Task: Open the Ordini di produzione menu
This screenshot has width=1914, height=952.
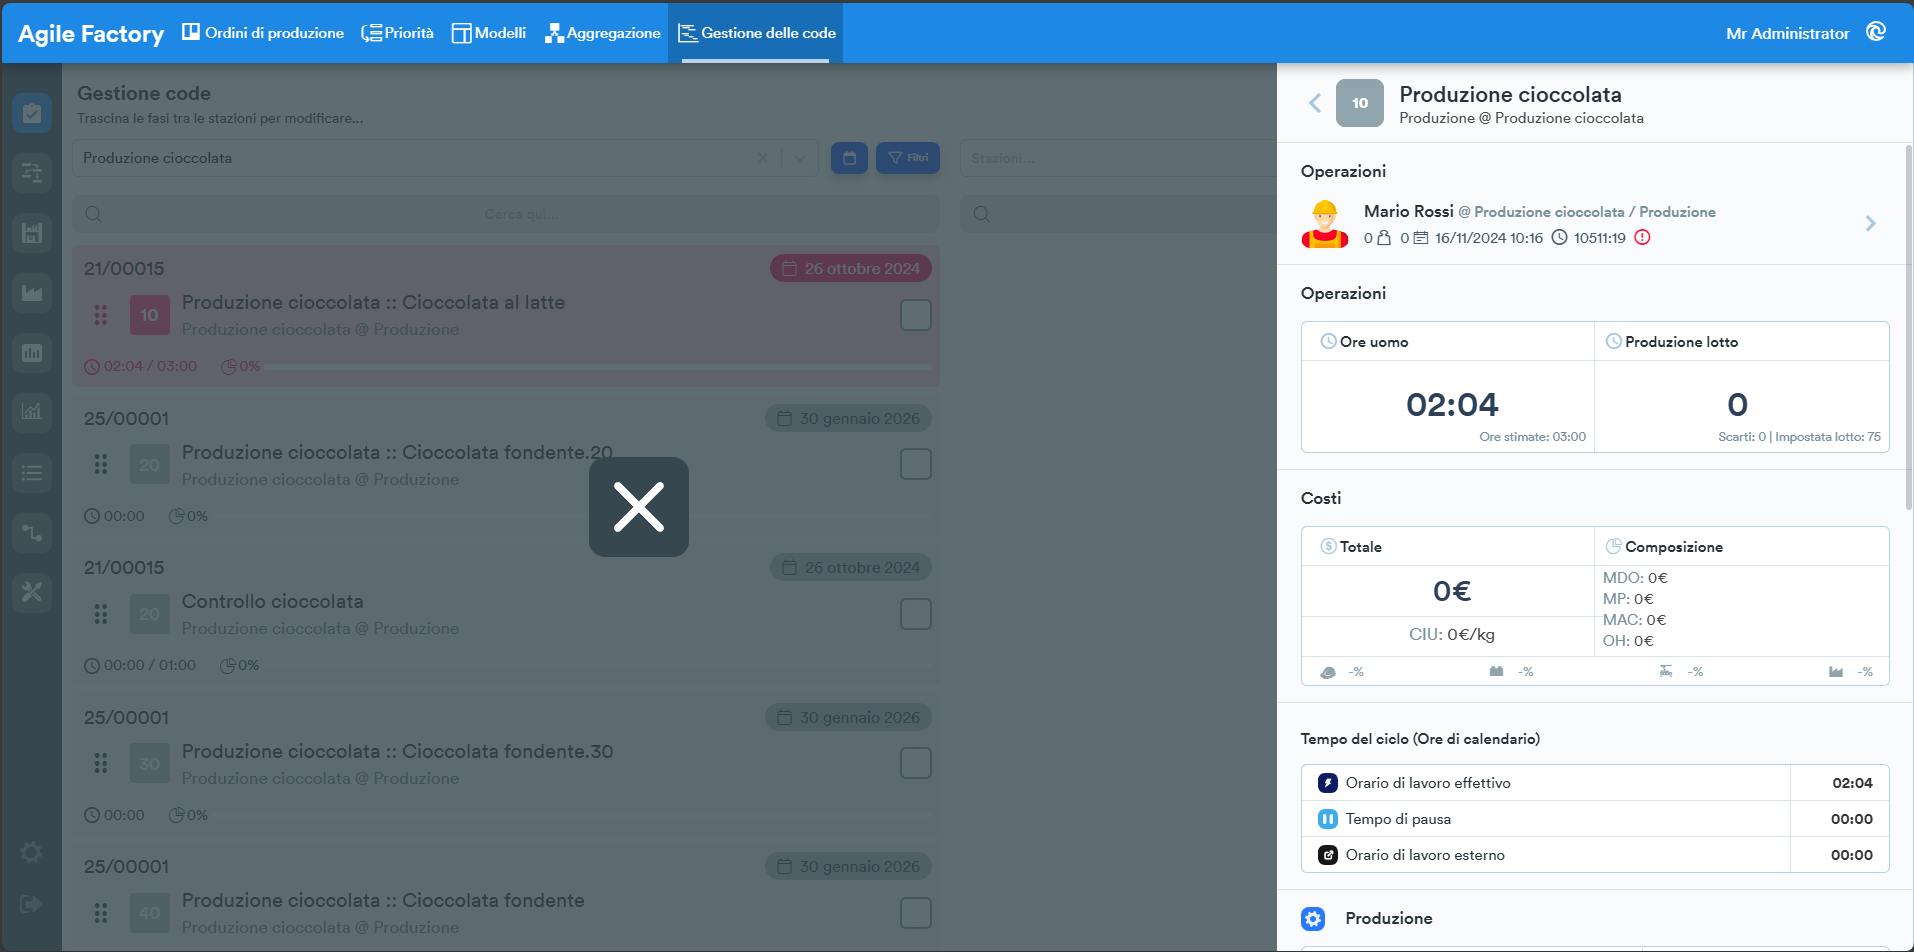Action: point(263,33)
